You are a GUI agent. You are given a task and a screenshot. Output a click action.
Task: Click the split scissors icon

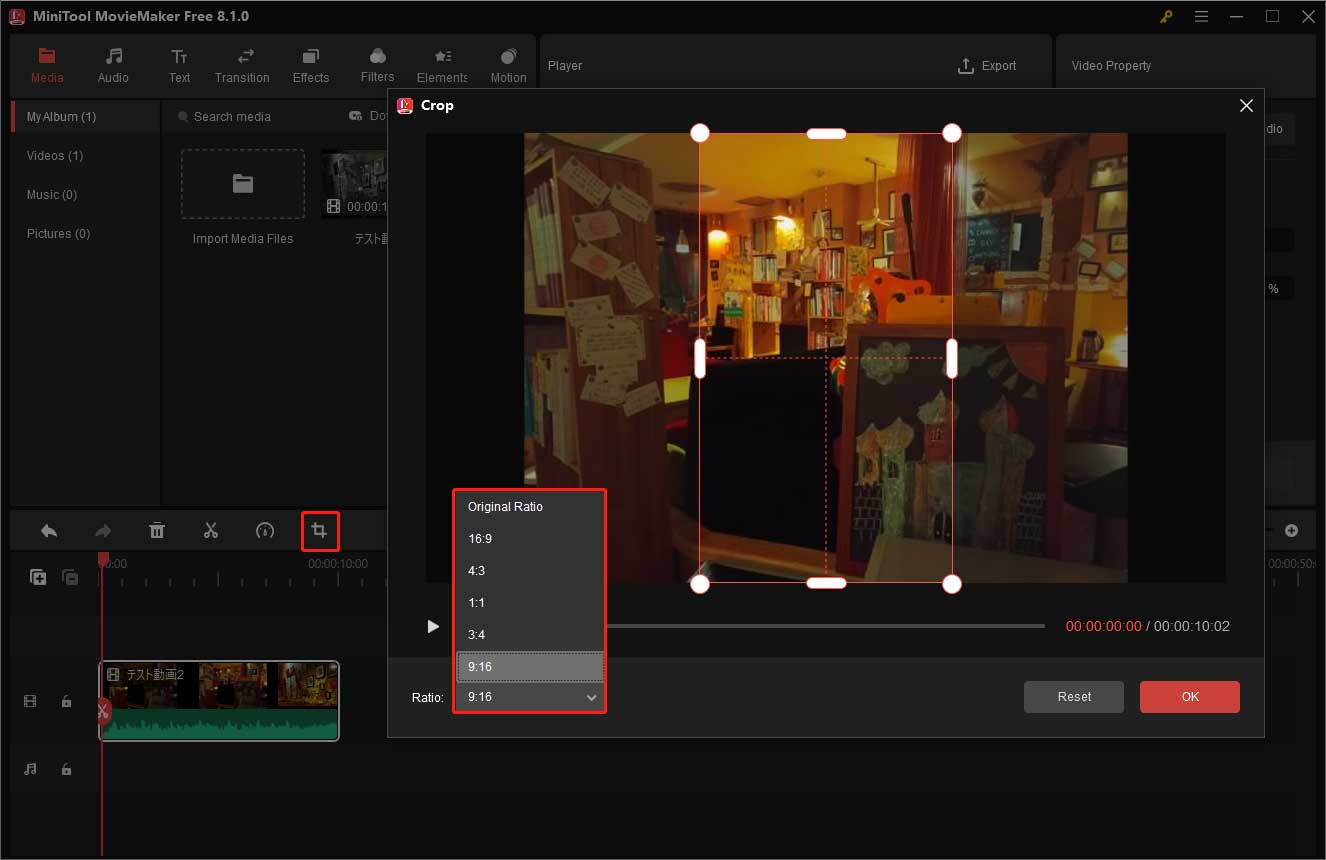210,531
